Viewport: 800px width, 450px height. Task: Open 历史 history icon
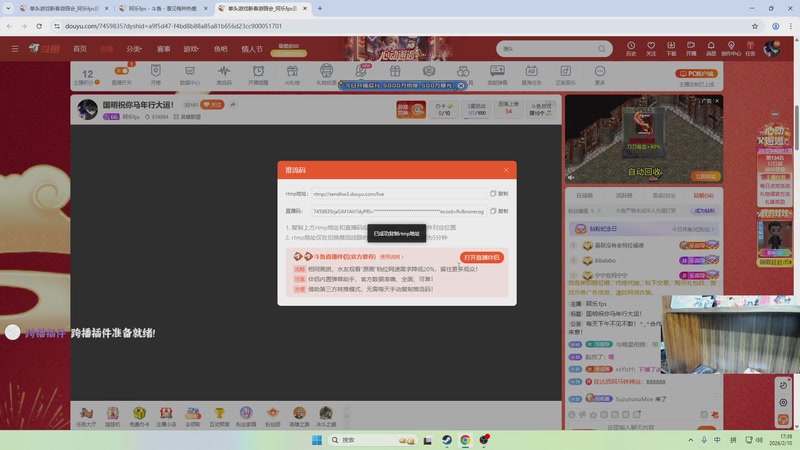point(631,48)
